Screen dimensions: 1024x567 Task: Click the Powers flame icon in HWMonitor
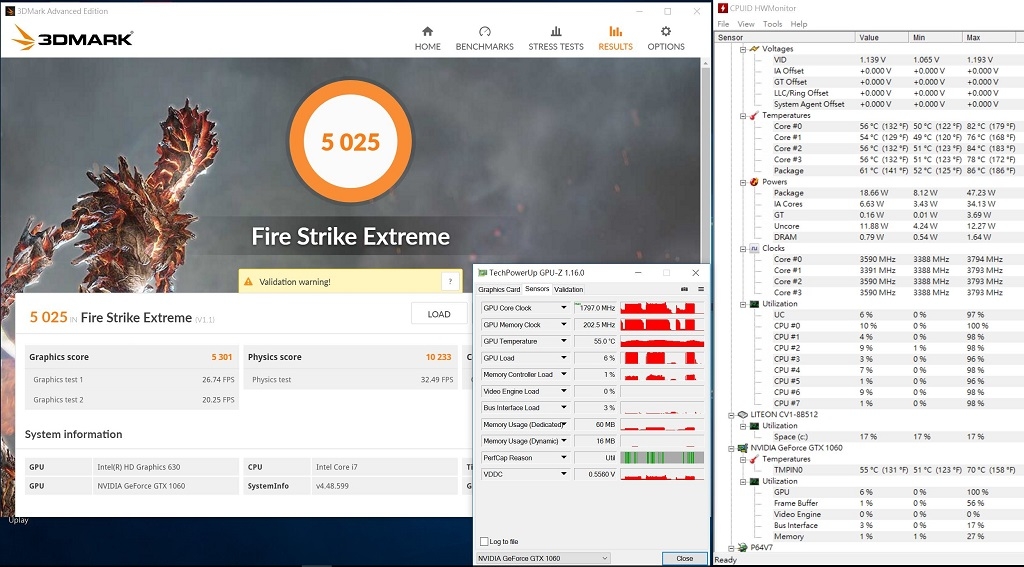click(754, 182)
